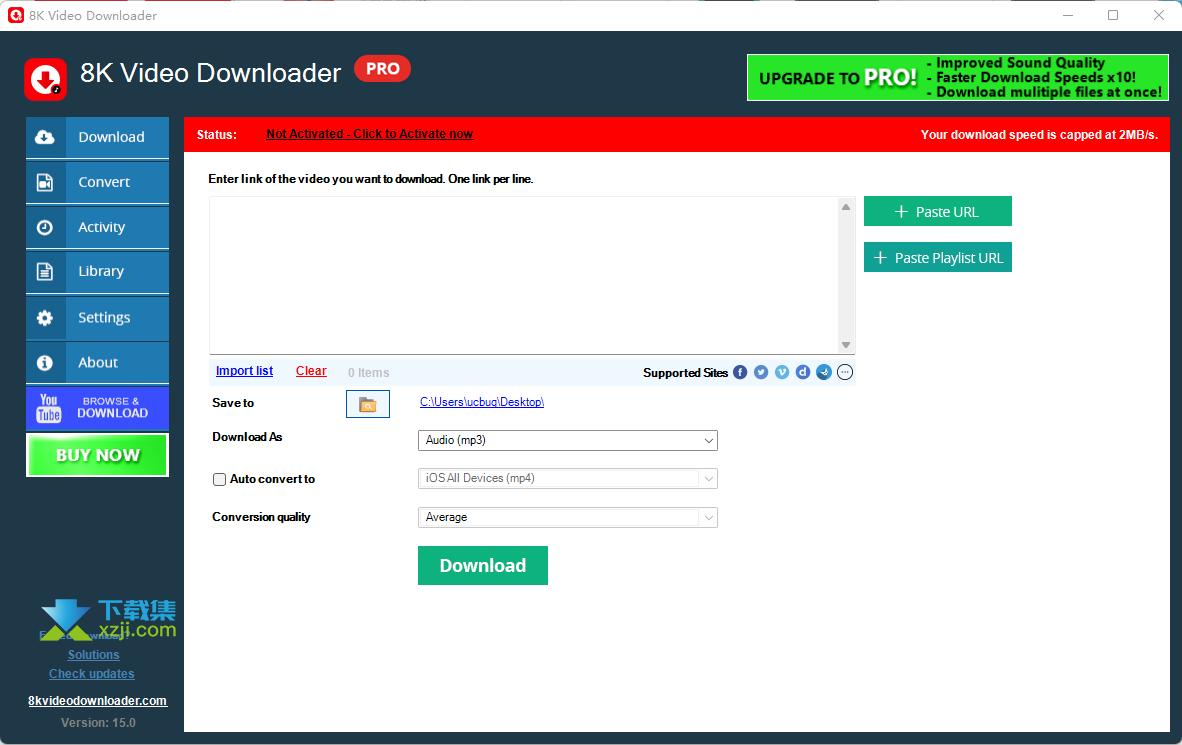Click the 0 Items counter text
The image size is (1182, 745).
click(x=369, y=372)
